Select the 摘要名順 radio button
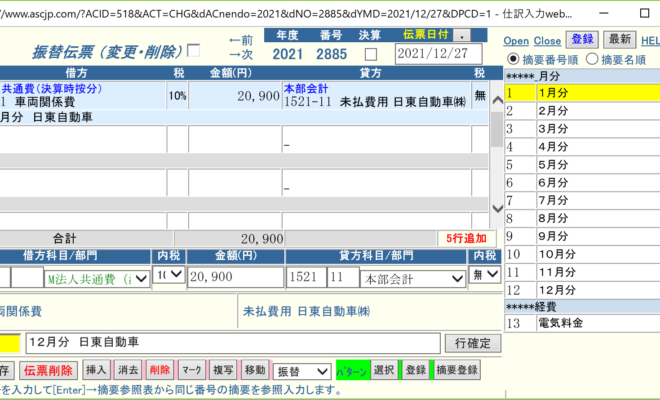Viewport: 660px width, 400px height. point(592,60)
